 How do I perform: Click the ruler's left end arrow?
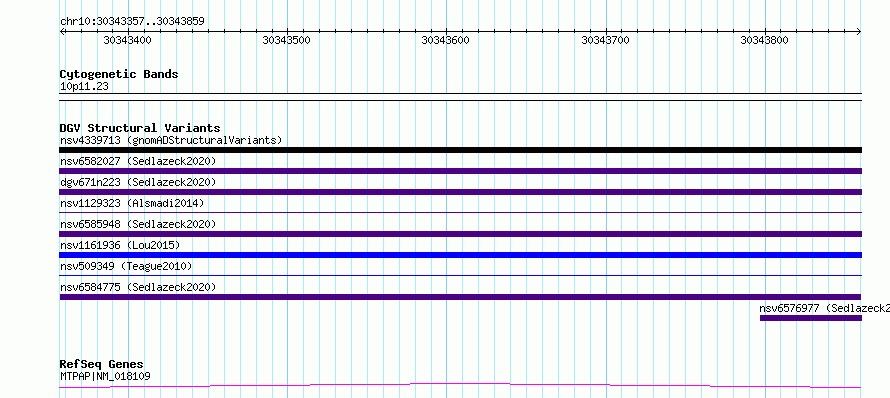click(x=62, y=31)
